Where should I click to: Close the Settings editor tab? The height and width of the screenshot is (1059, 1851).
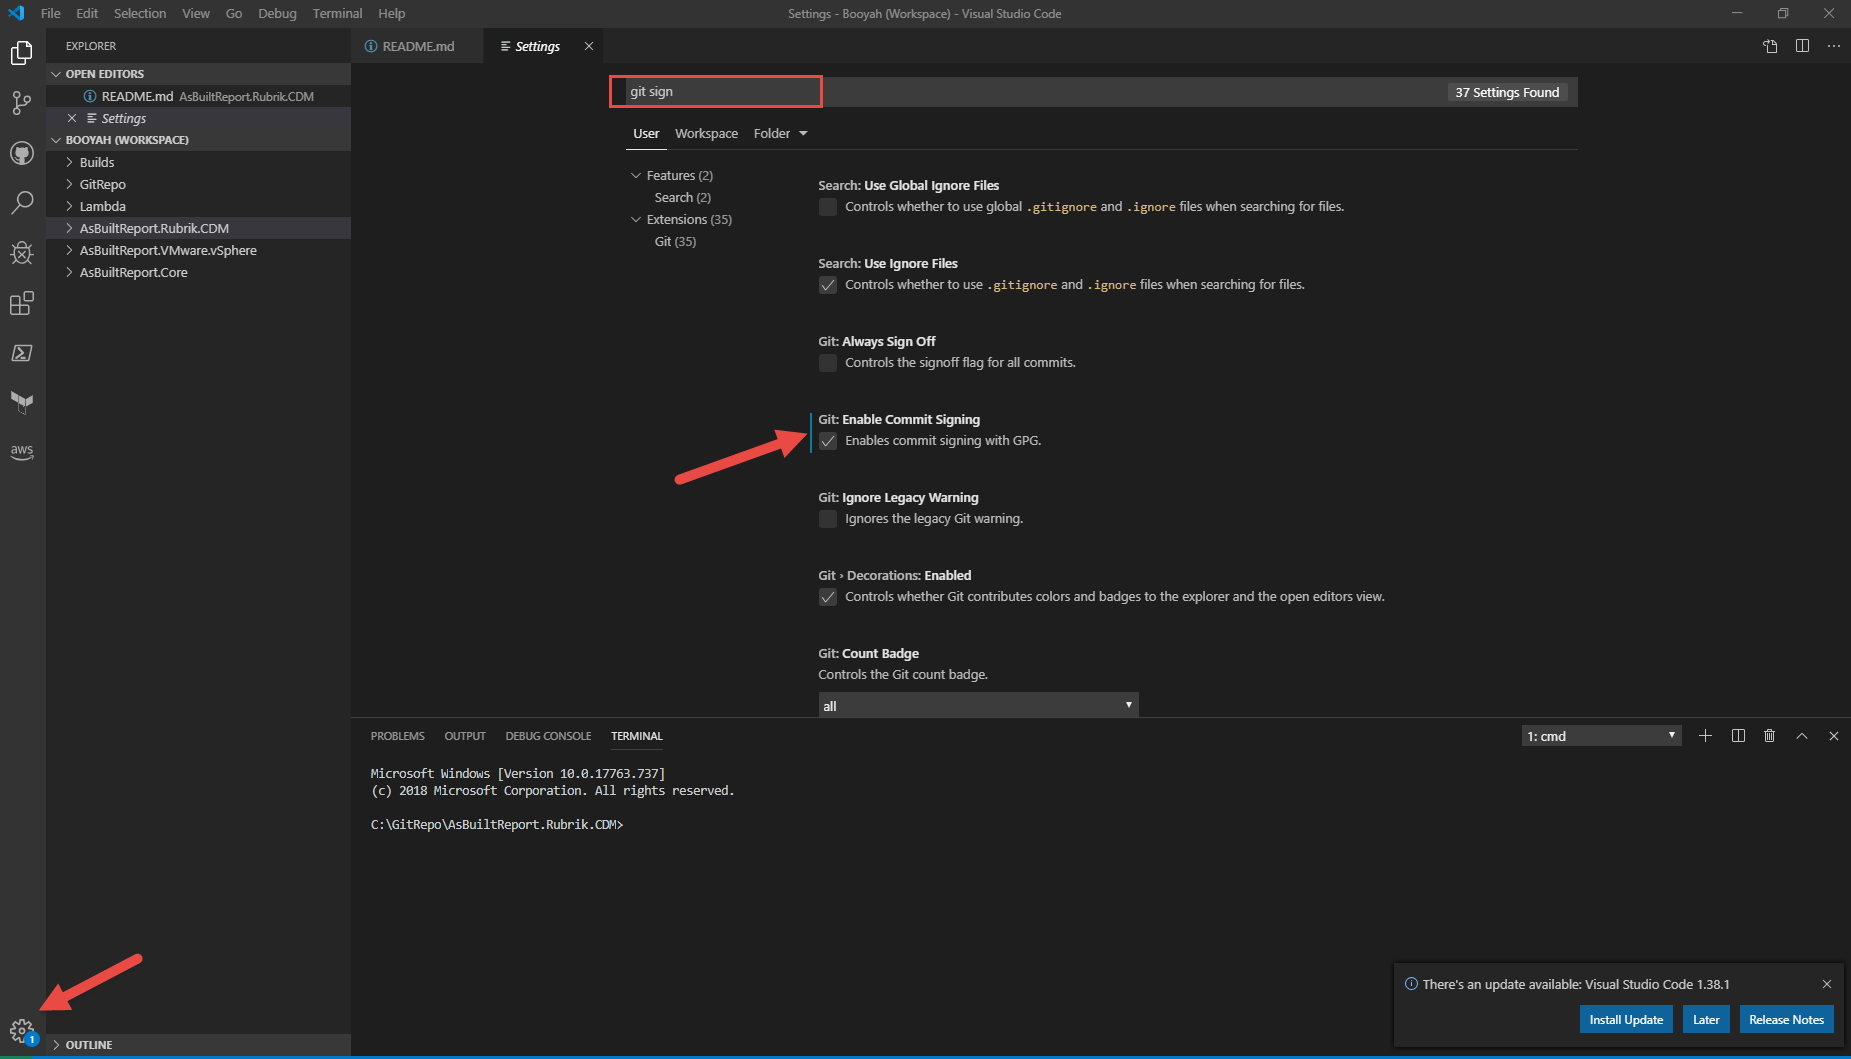tap(589, 46)
